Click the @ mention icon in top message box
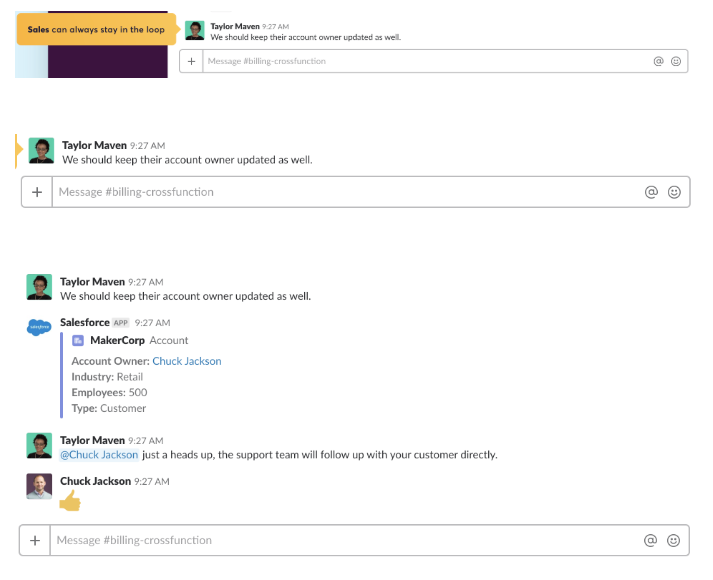 pos(658,61)
